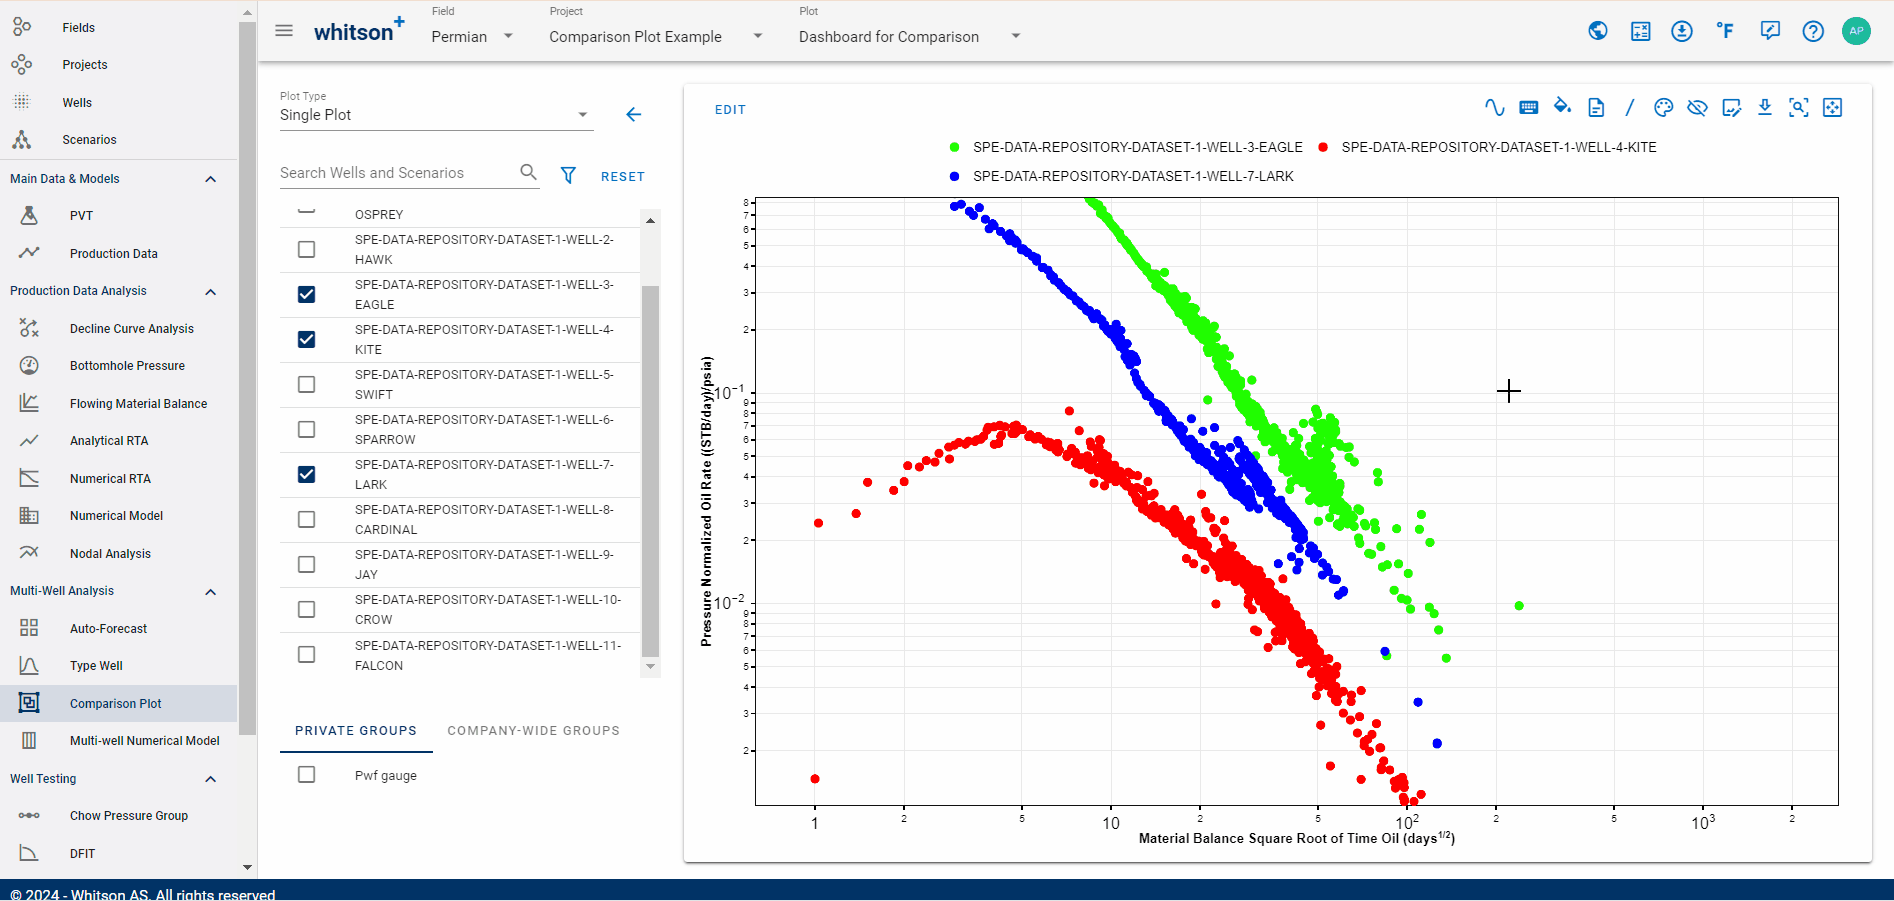The image size is (1894, 901).
Task: Open the Plot Type Single Plot dropdown
Action: tap(435, 115)
